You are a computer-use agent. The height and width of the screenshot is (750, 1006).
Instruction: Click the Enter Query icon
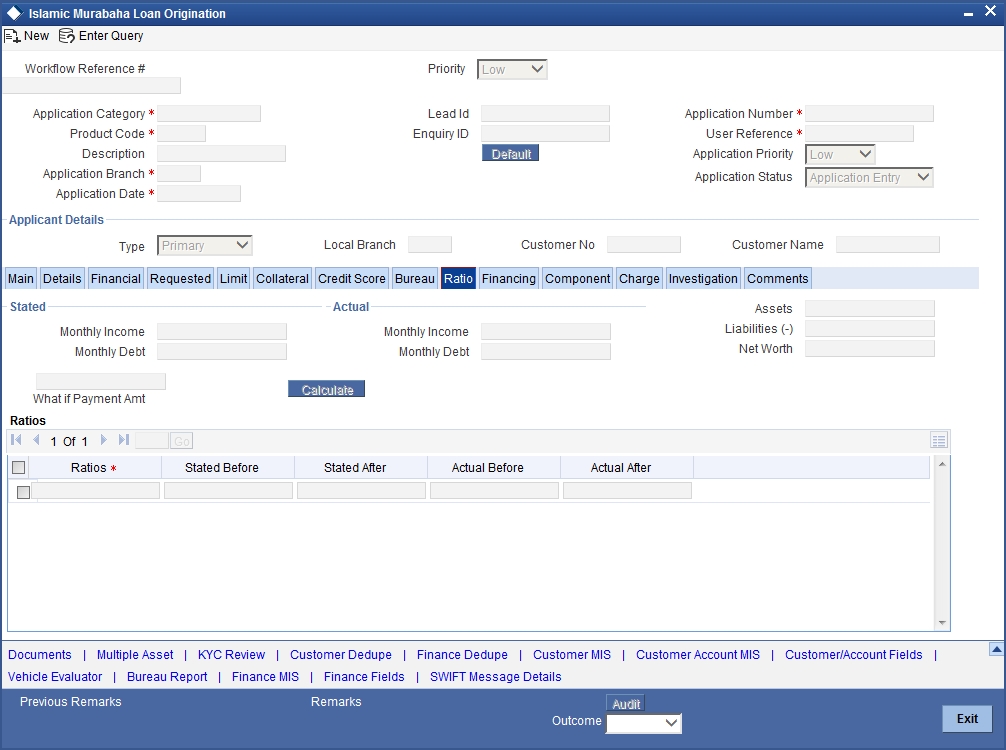click(x=67, y=36)
